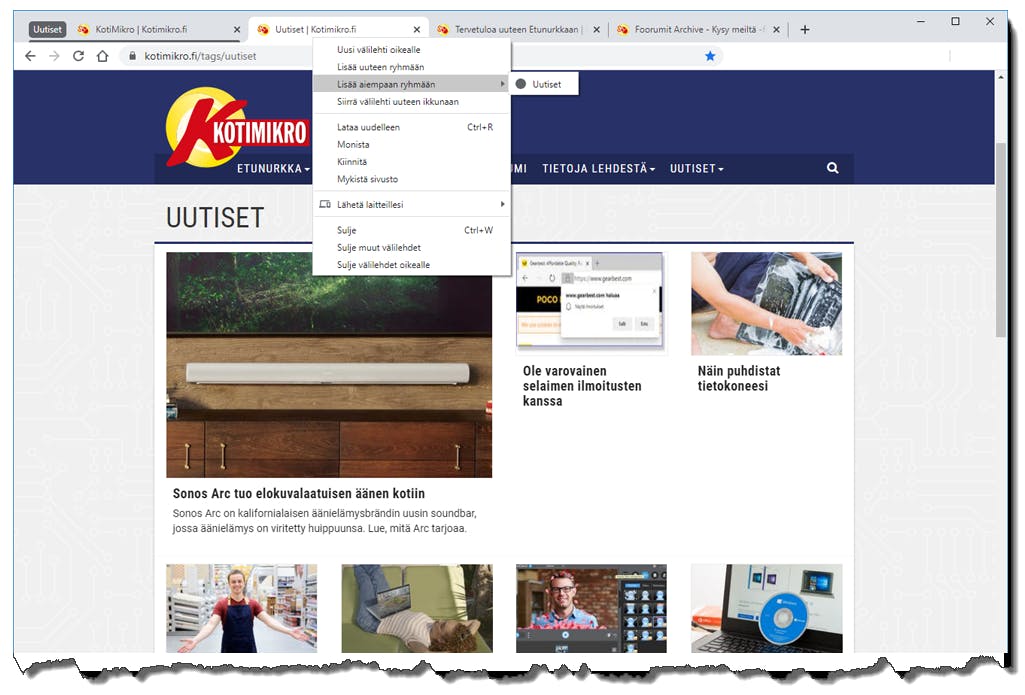
Task: Open a new tab with plus icon
Action: point(805,29)
